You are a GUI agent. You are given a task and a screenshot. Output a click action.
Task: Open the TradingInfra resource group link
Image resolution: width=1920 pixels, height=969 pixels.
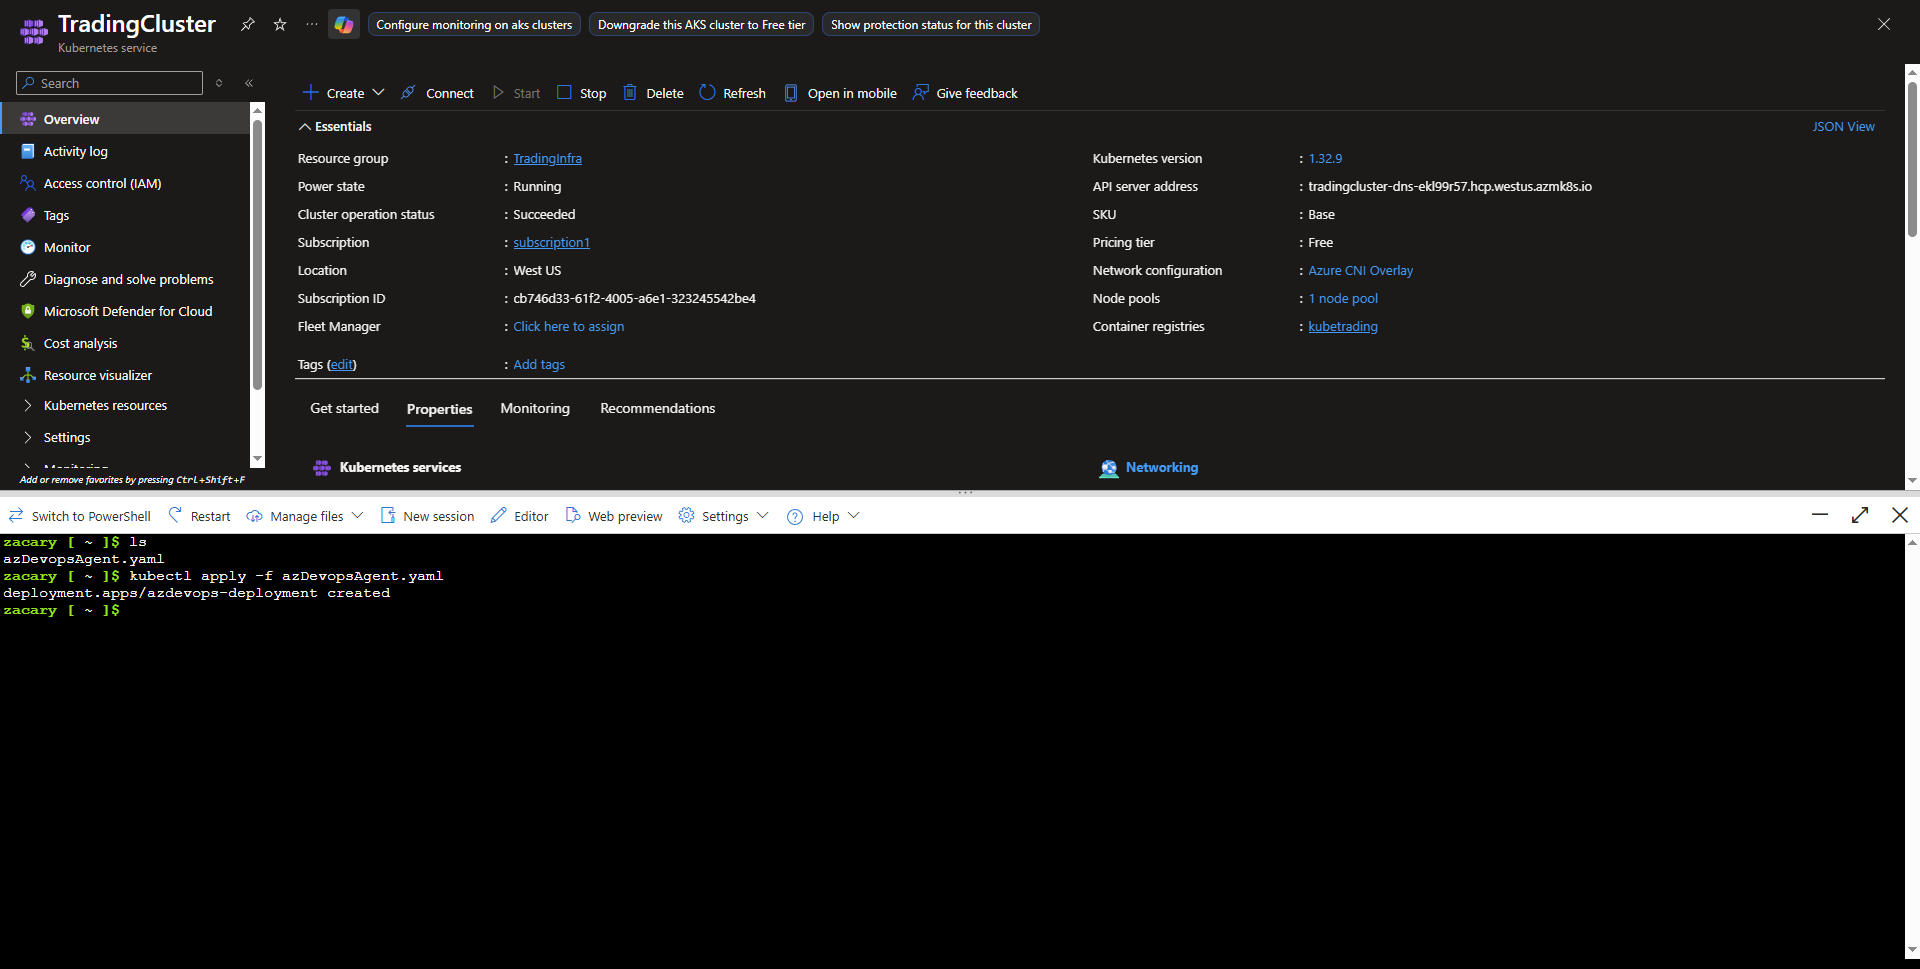click(x=547, y=159)
